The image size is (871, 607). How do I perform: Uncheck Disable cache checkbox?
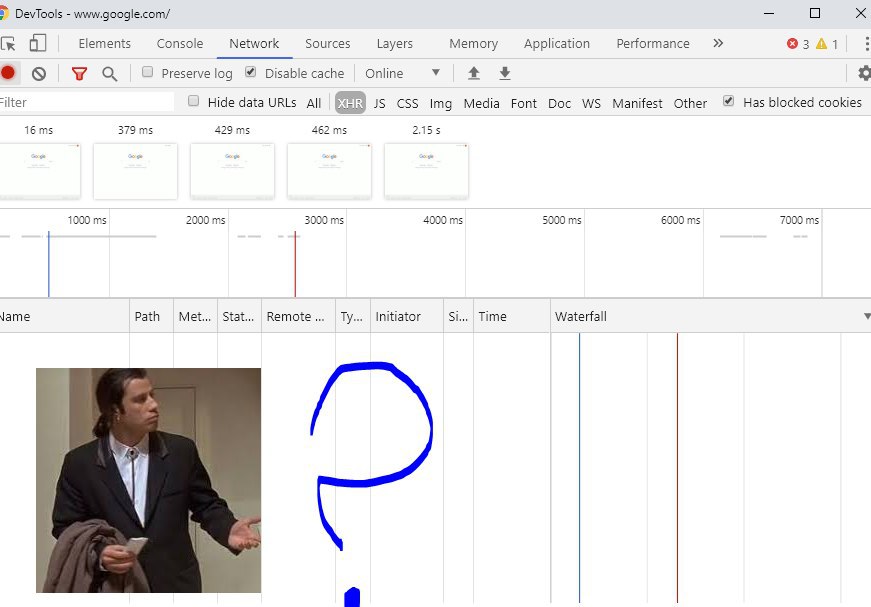pyautogui.click(x=251, y=72)
